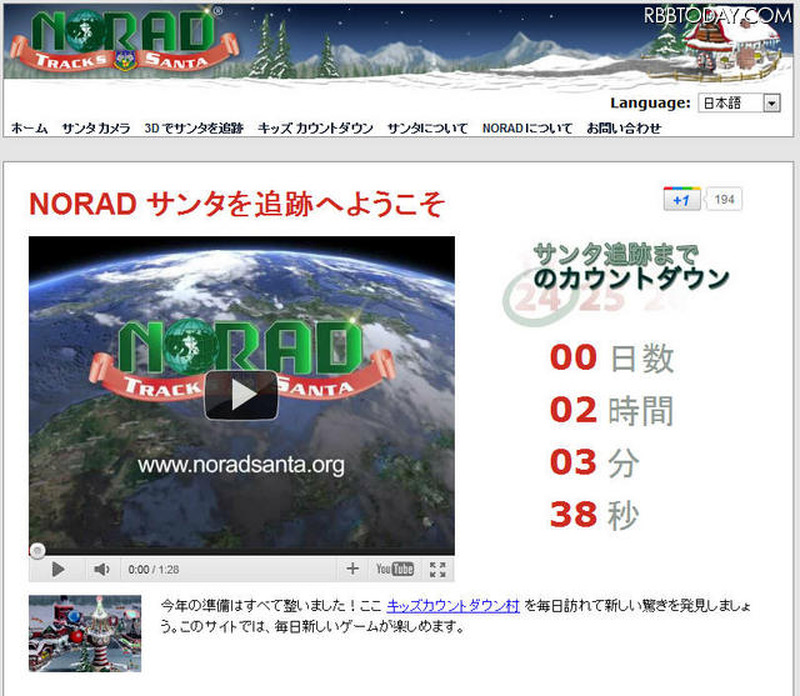Screen dimensions: 800x696
Task: Select 3D でサンタを追跡 in the navigation
Action: click(x=194, y=128)
